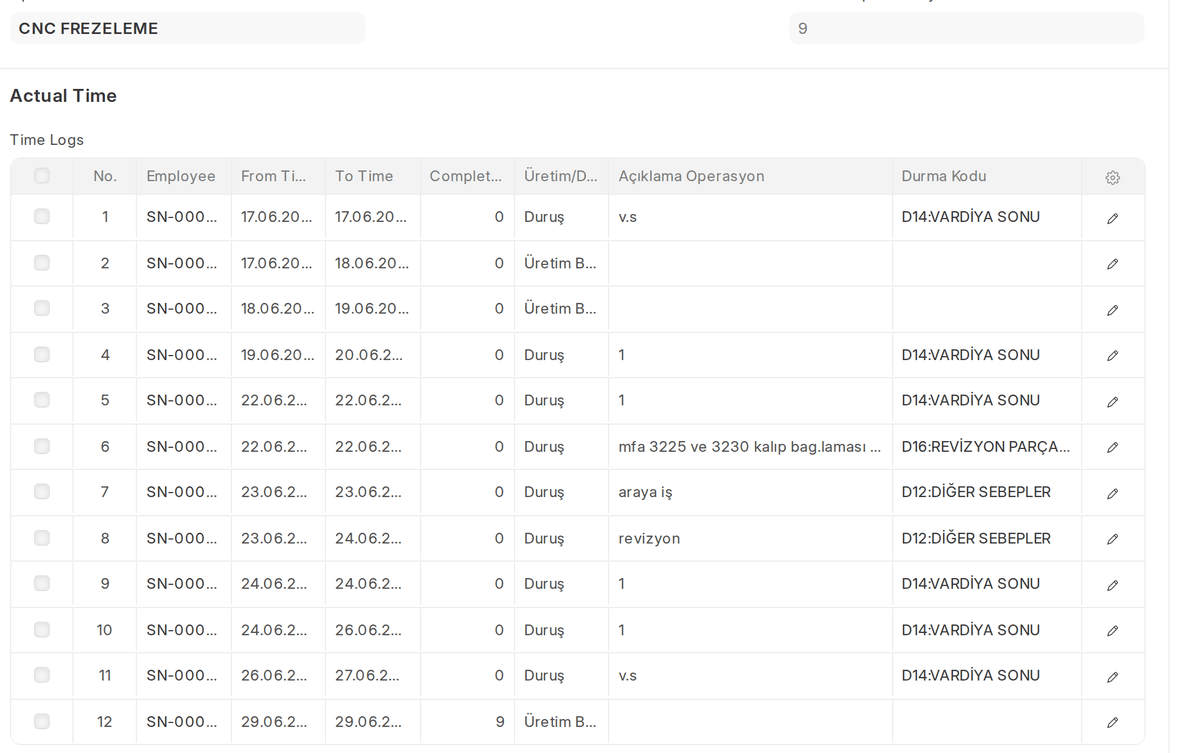Click the Employee column header

tap(184, 176)
